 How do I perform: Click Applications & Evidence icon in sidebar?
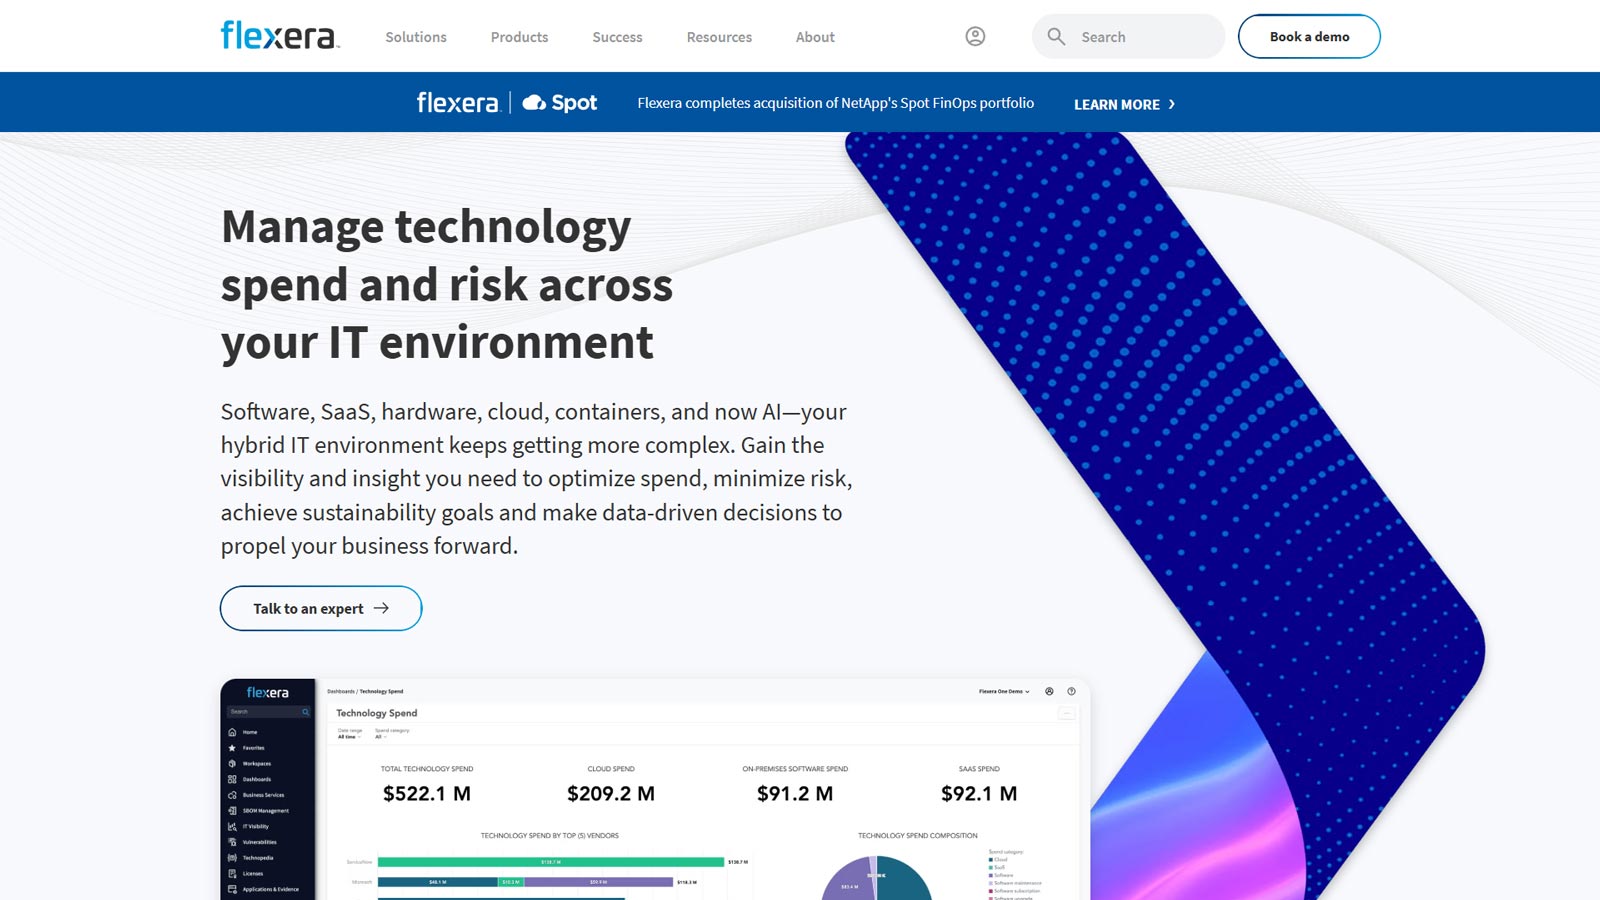pos(232,889)
